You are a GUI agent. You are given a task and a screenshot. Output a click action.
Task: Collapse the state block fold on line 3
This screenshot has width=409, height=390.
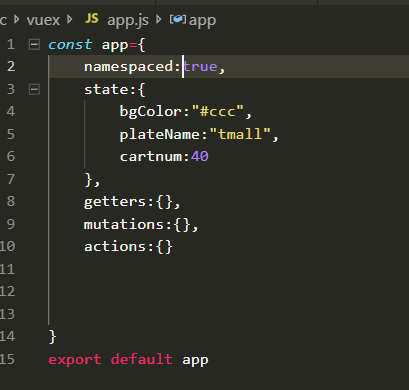click(x=34, y=89)
